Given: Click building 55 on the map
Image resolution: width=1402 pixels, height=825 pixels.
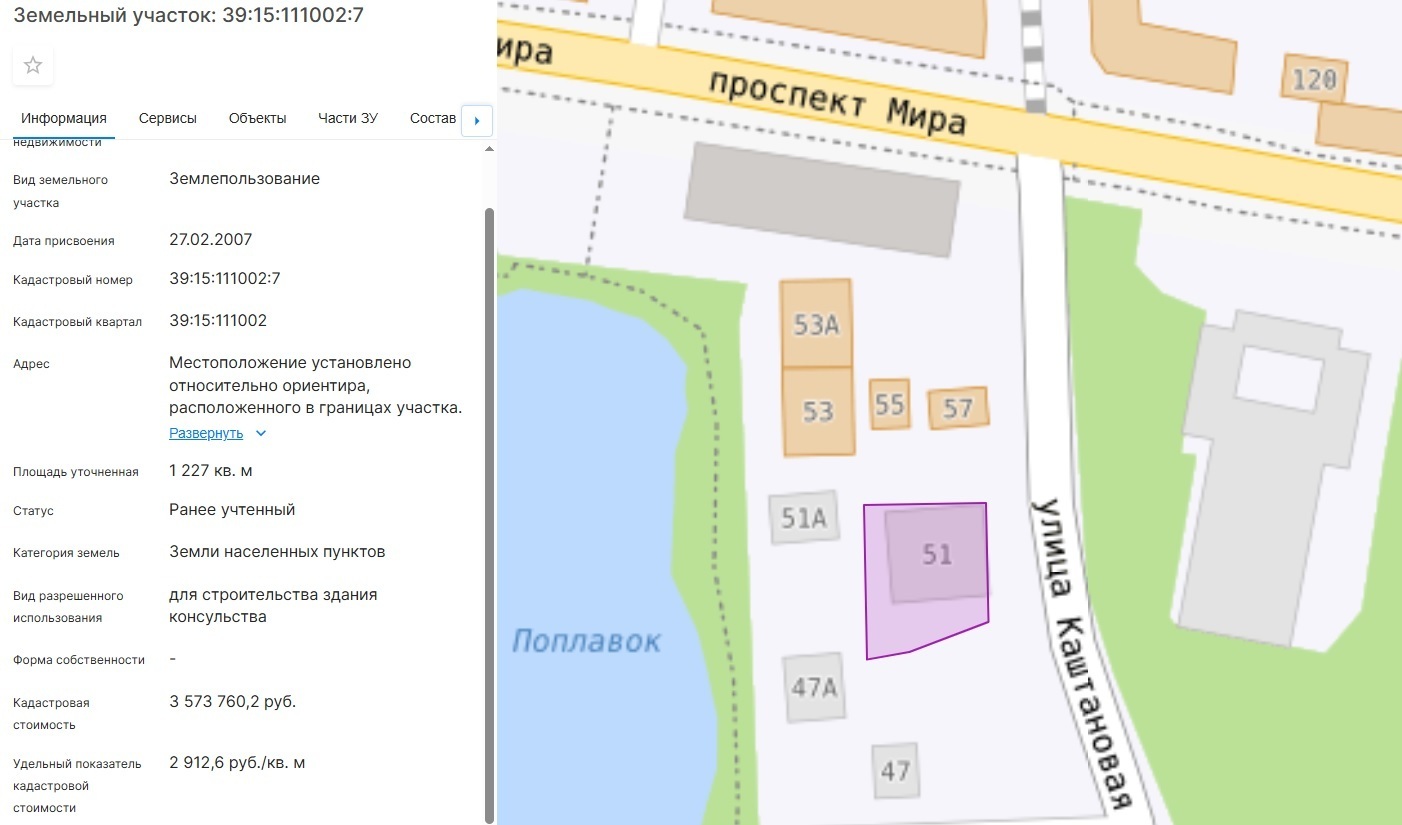Looking at the screenshot, I should (x=889, y=404).
